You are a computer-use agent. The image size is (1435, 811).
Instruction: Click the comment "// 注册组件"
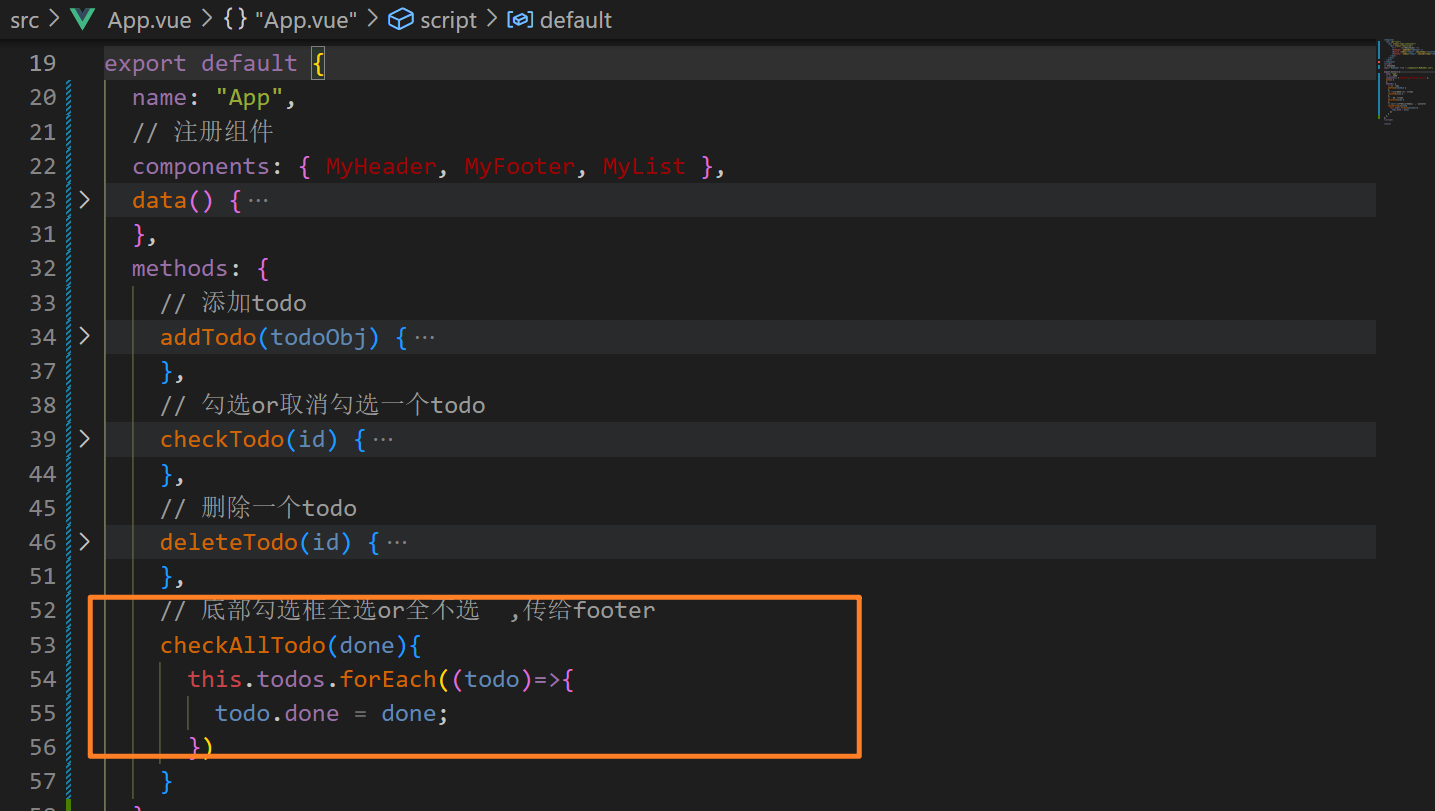coord(203,132)
